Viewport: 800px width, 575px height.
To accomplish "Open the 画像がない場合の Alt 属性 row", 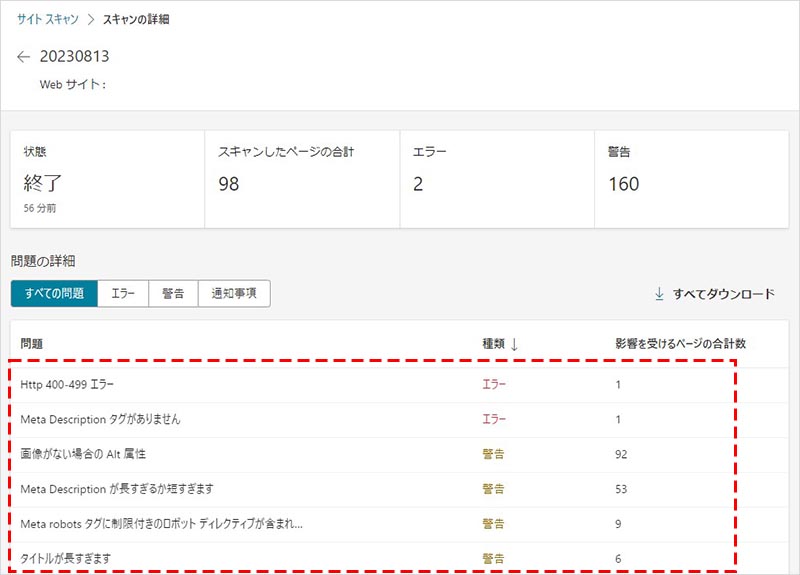I will pyautogui.click(x=83, y=454).
